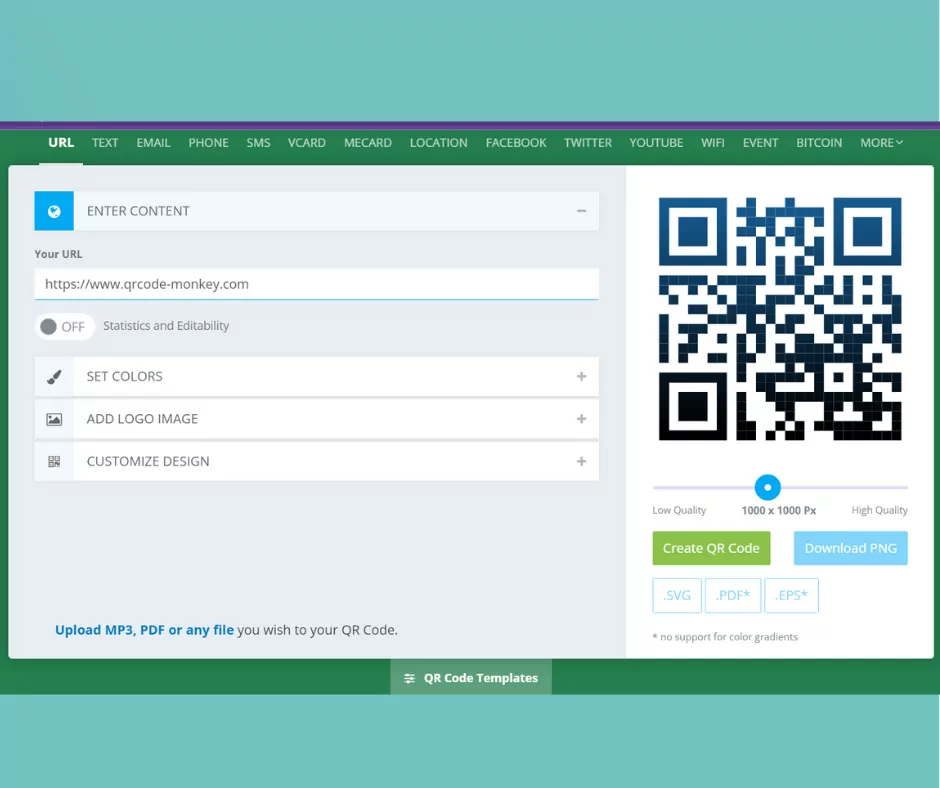Collapse the Enter Content section with minus
The height and width of the screenshot is (788, 940).
pyautogui.click(x=582, y=211)
